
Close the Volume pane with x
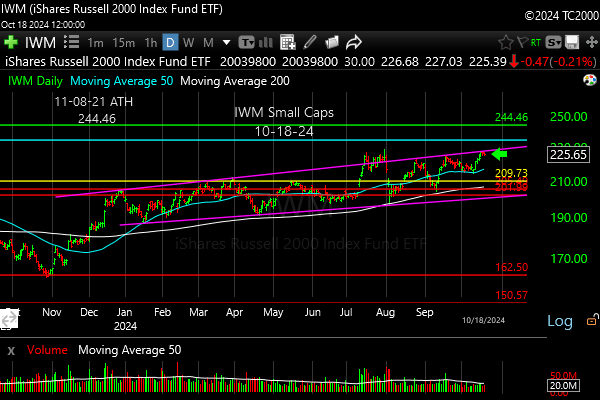pyautogui.click(x=11, y=350)
